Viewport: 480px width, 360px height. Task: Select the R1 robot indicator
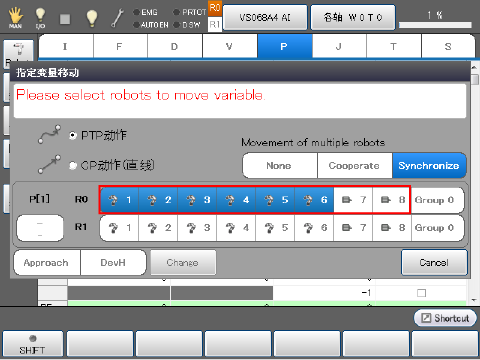215,24
